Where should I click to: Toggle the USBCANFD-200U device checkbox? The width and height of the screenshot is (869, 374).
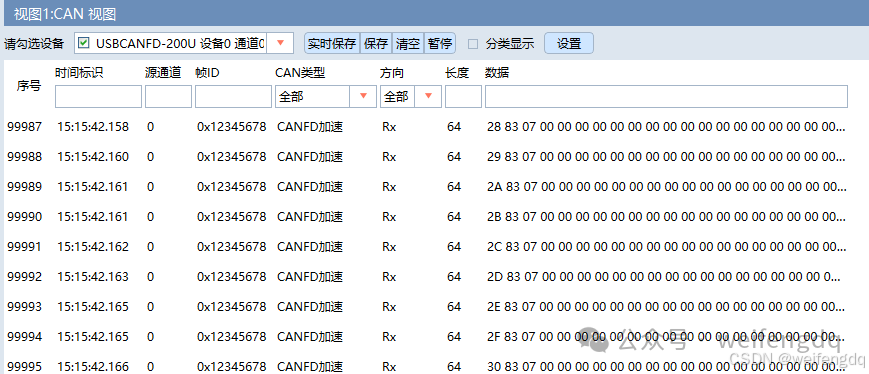pos(83,43)
